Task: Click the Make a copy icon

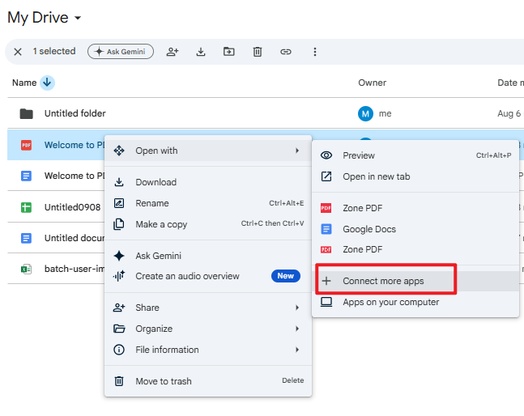Action: [x=119, y=224]
